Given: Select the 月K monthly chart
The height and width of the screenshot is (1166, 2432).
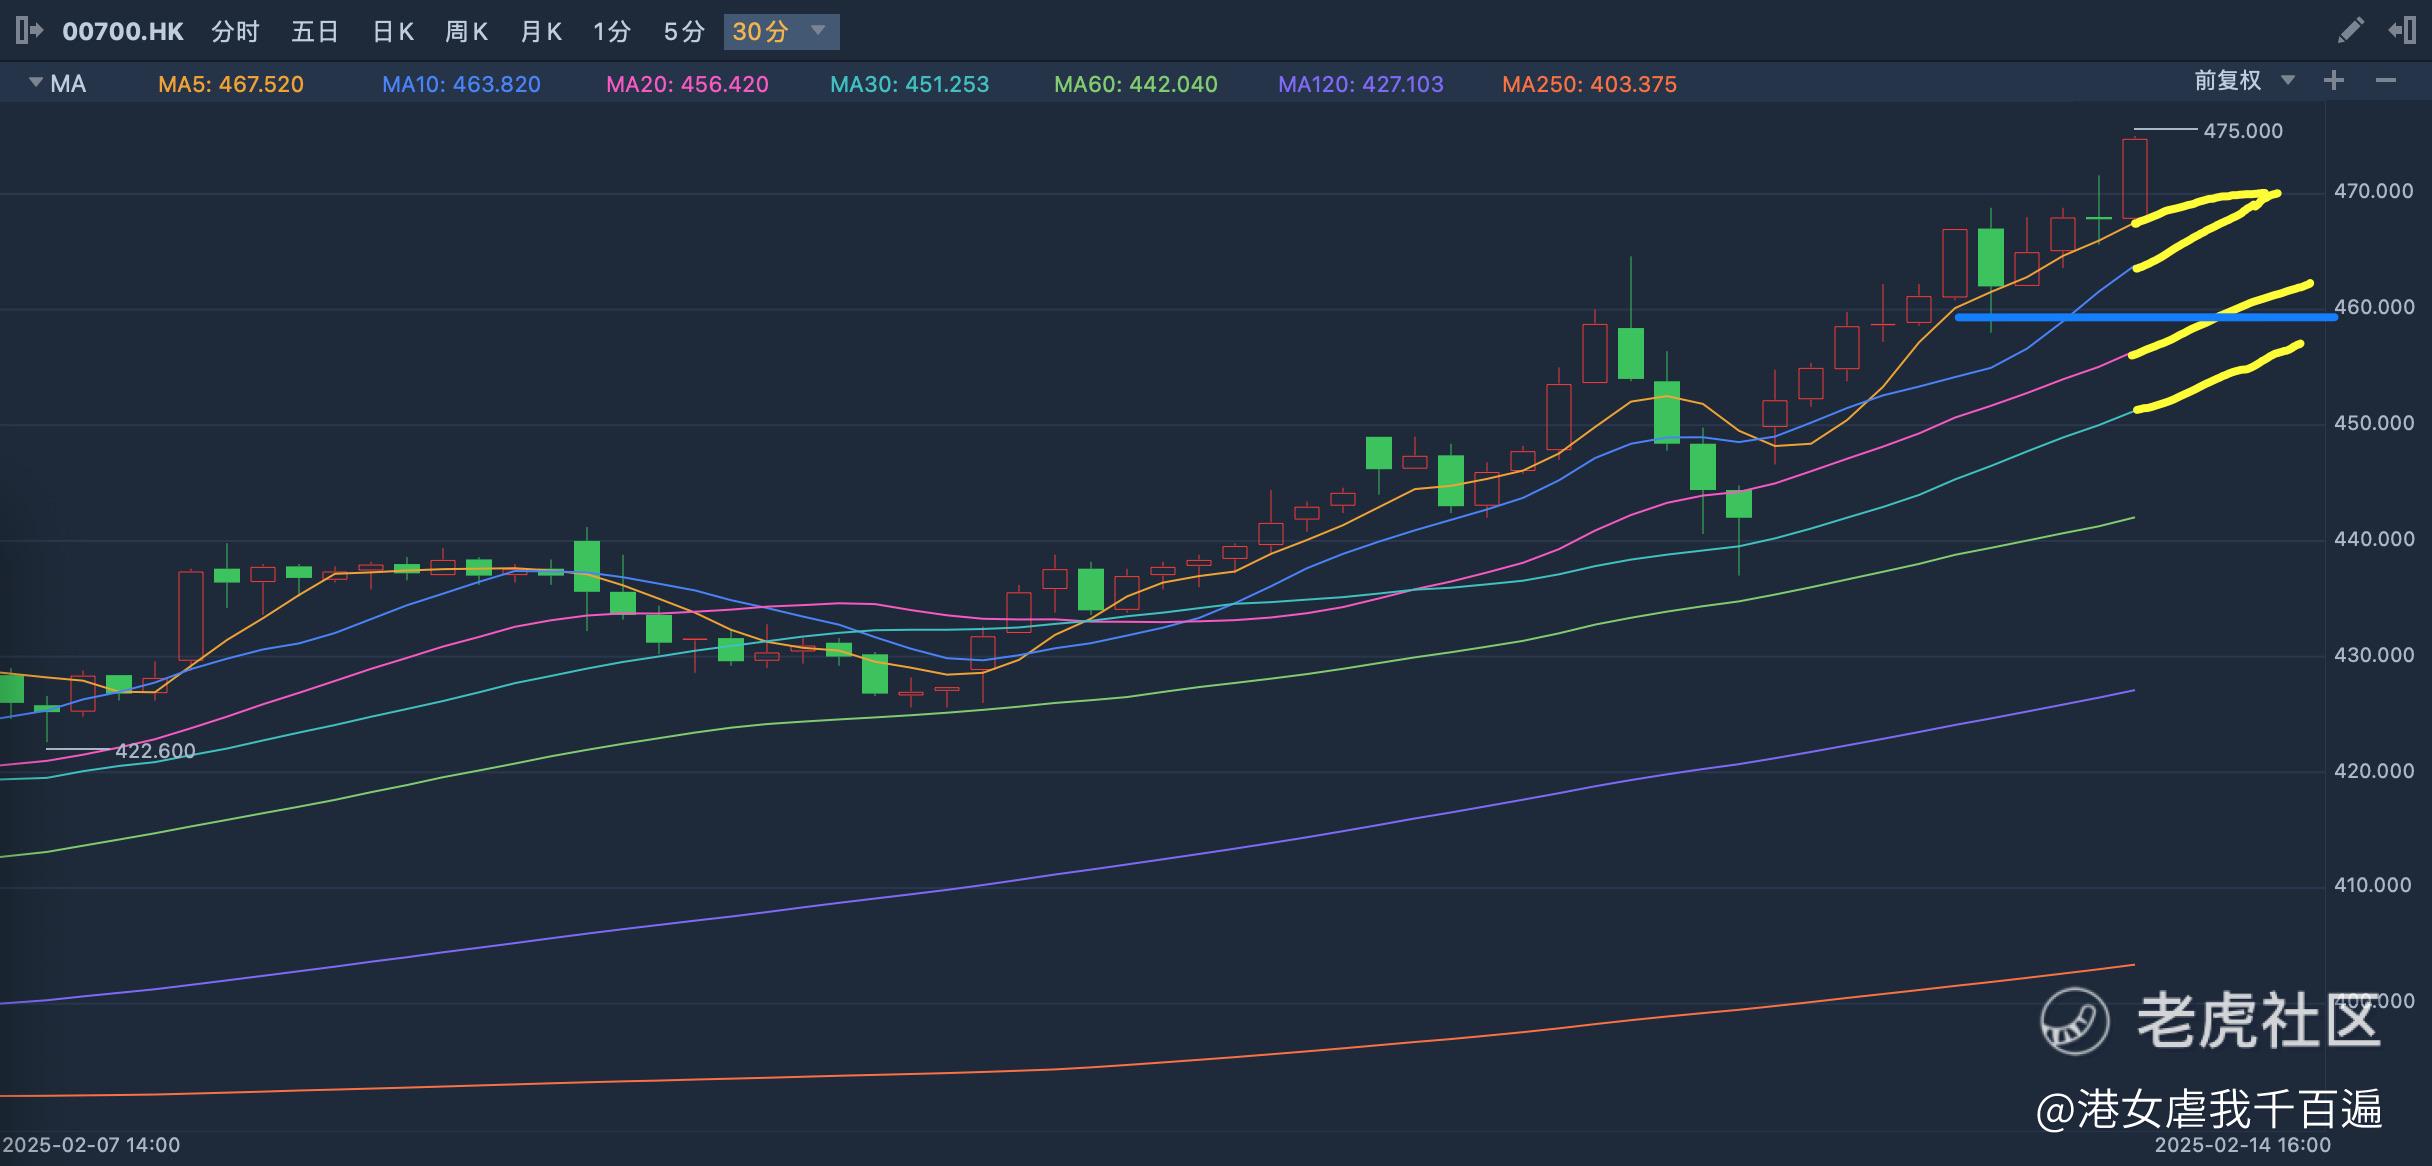Looking at the screenshot, I should [x=541, y=32].
